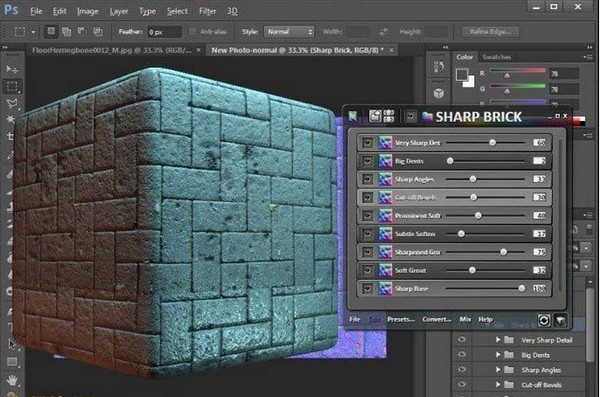
Task: Click the foreground color swatch in Color panel
Action: click(x=462, y=75)
